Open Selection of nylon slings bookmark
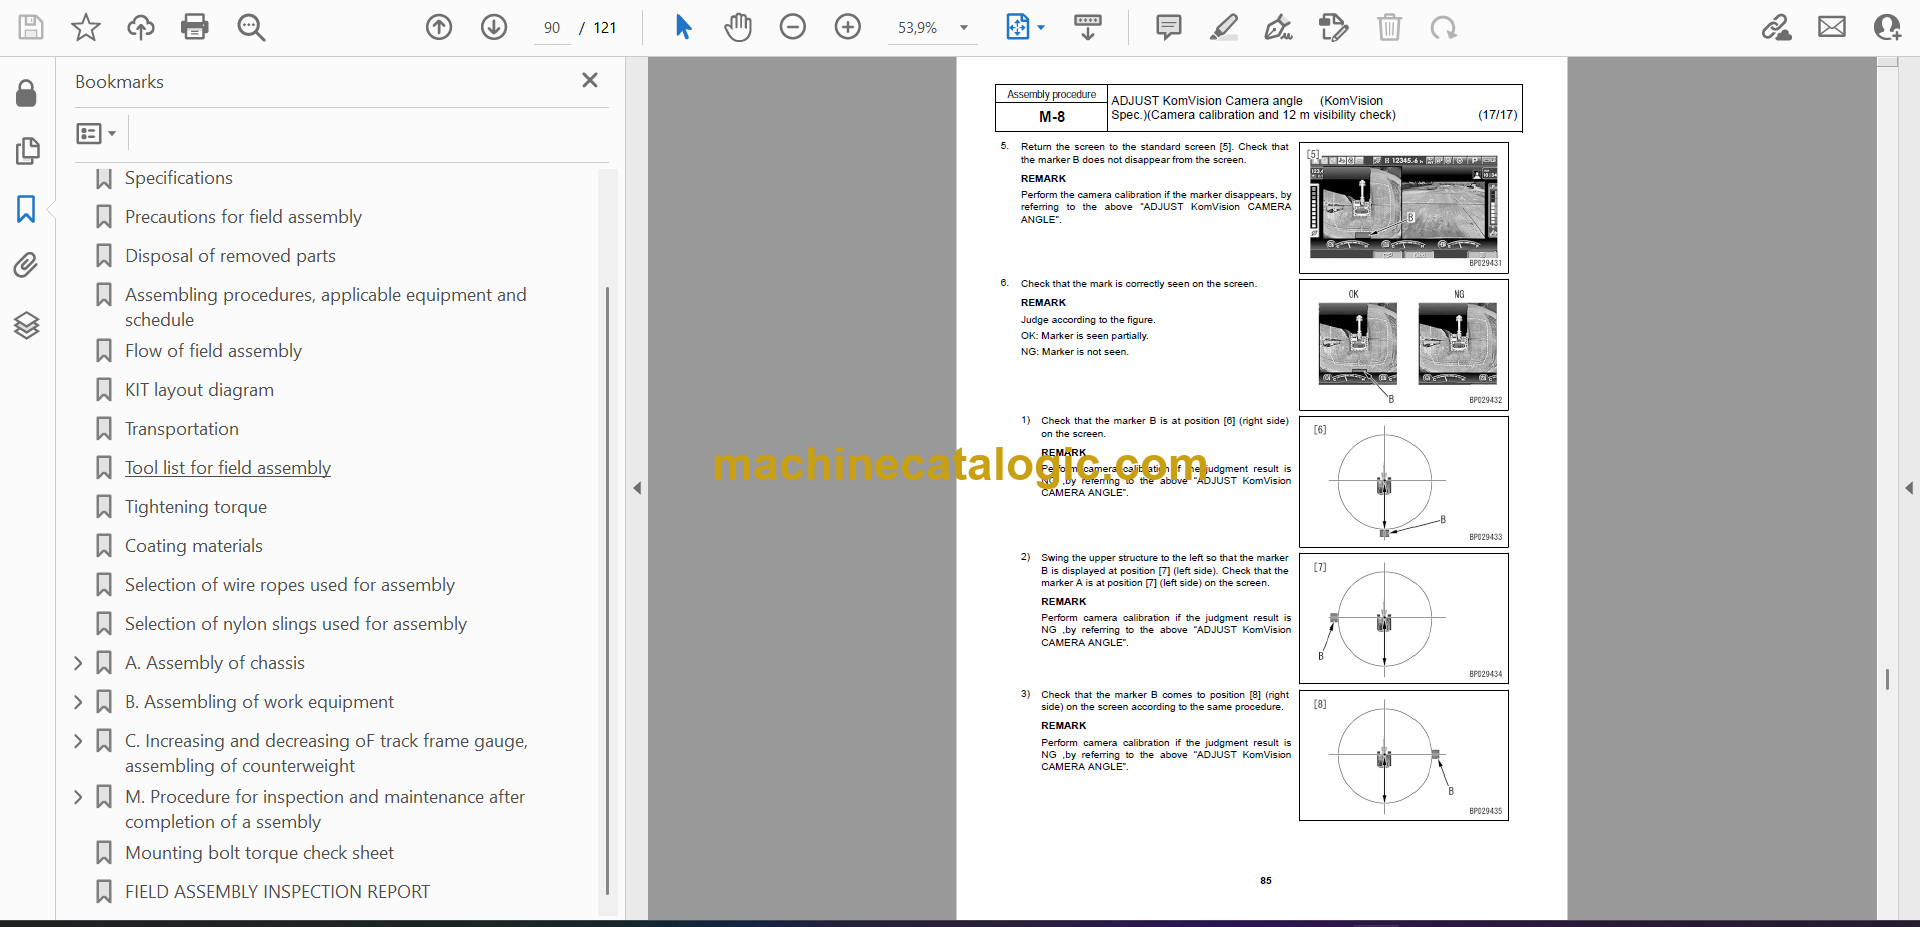Screen dimensions: 1920x927 (x=295, y=624)
